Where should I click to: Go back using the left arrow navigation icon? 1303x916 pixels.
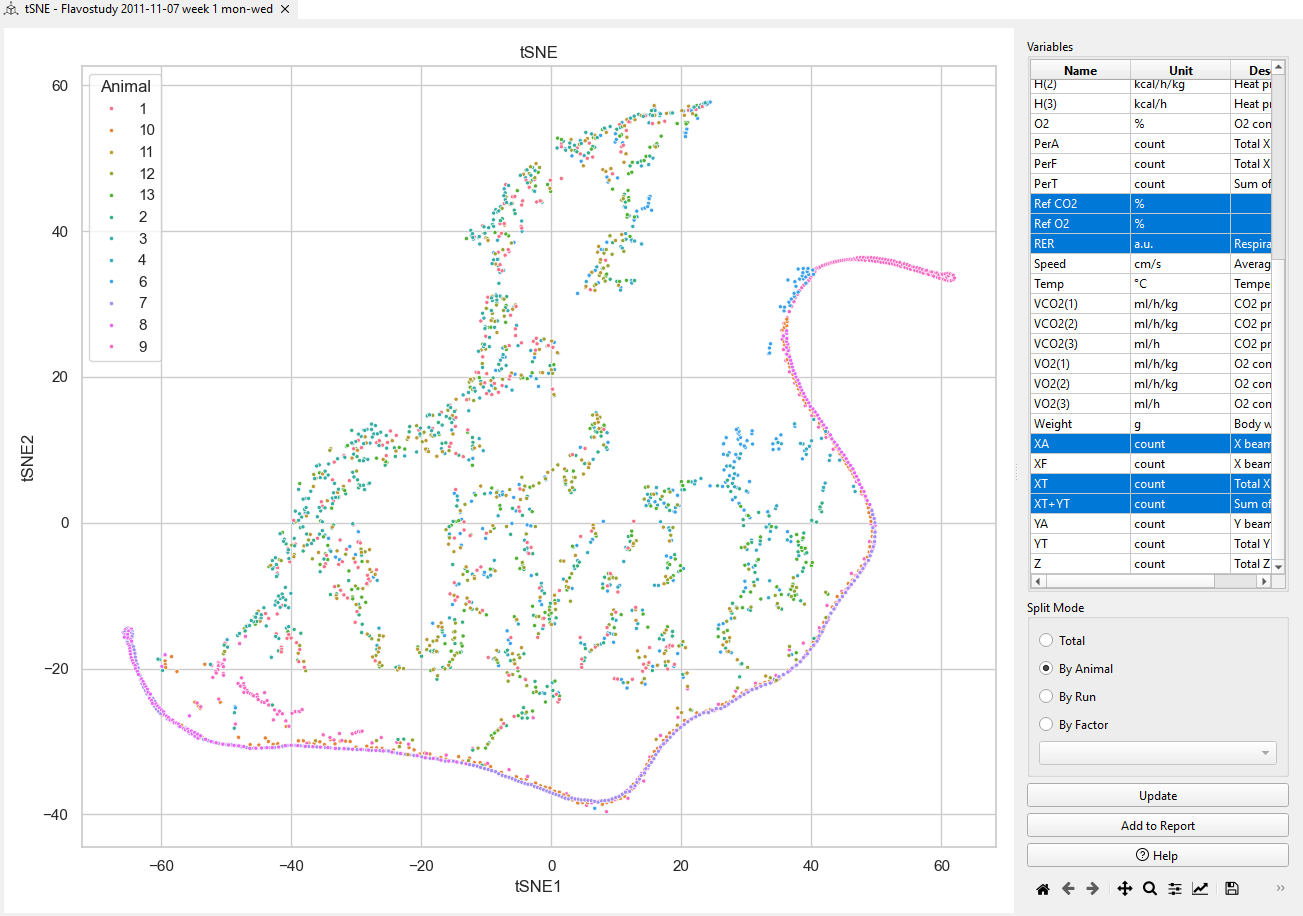pyautogui.click(x=1067, y=888)
